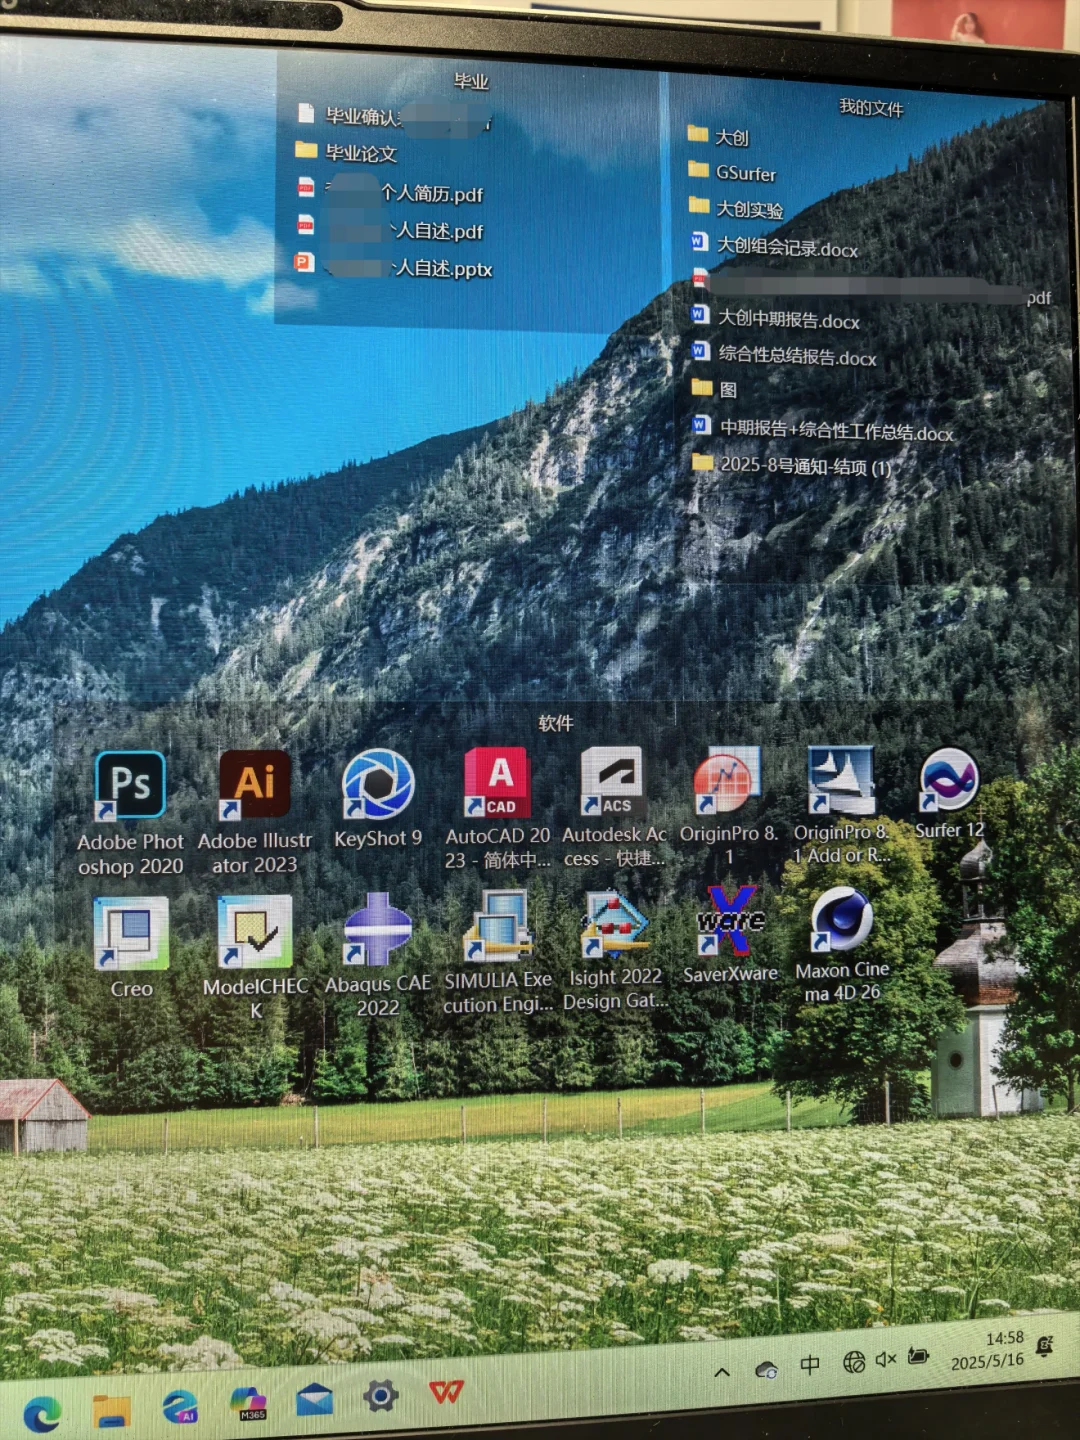Open the 大创实验 folder
The height and width of the screenshot is (1440, 1080).
pos(736,208)
